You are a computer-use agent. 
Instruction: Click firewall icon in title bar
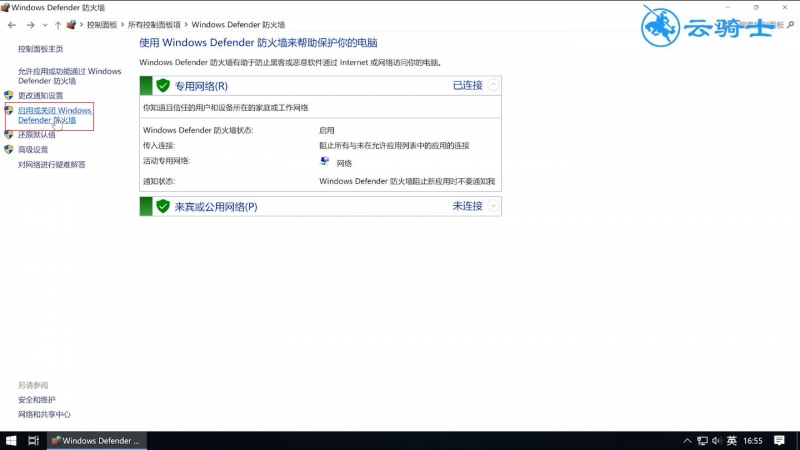pos(5,8)
